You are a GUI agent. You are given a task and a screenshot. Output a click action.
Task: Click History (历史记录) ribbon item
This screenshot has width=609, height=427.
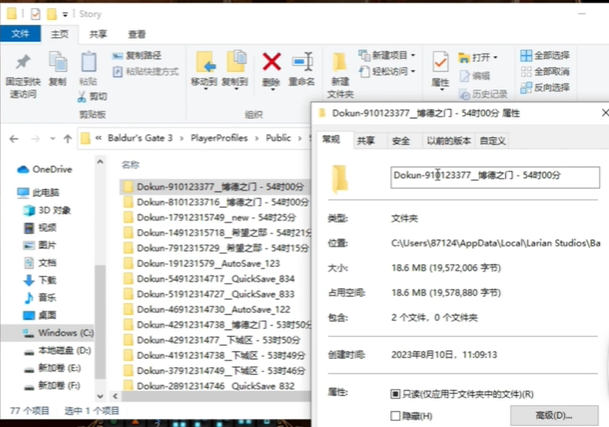pyautogui.click(x=483, y=94)
